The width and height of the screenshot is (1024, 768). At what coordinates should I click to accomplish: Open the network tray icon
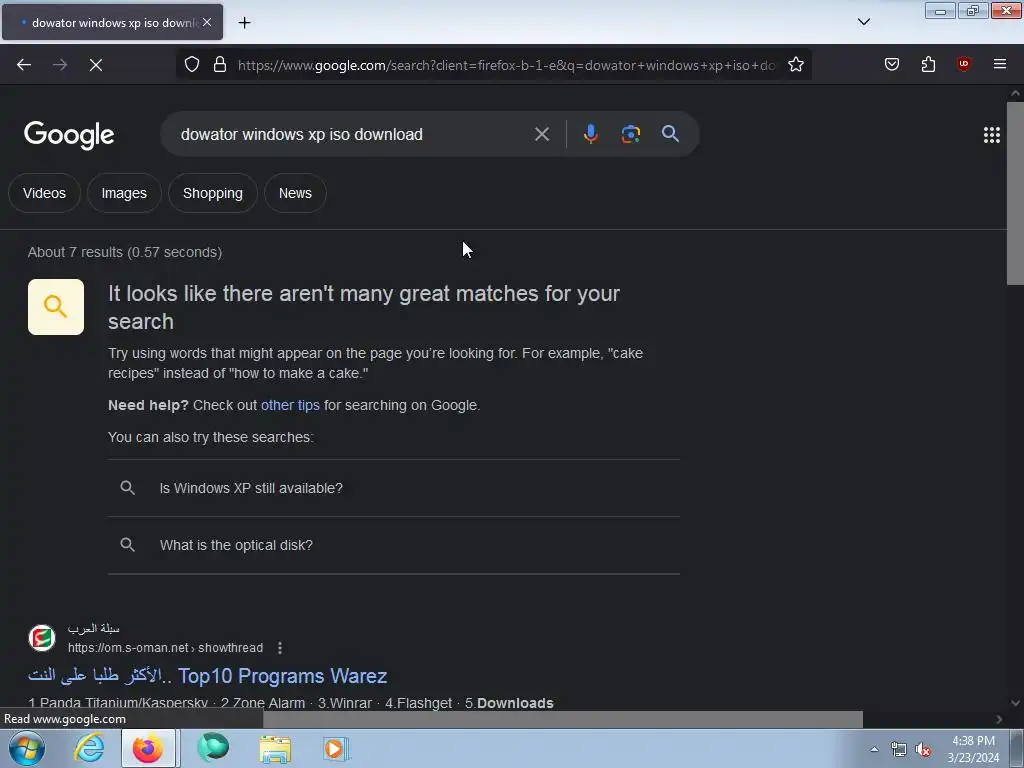pos(899,750)
